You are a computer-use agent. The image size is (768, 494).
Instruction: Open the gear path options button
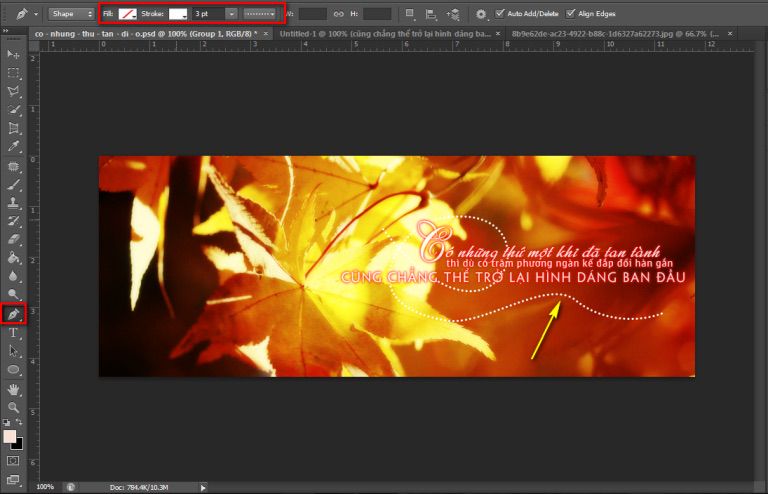click(x=481, y=14)
